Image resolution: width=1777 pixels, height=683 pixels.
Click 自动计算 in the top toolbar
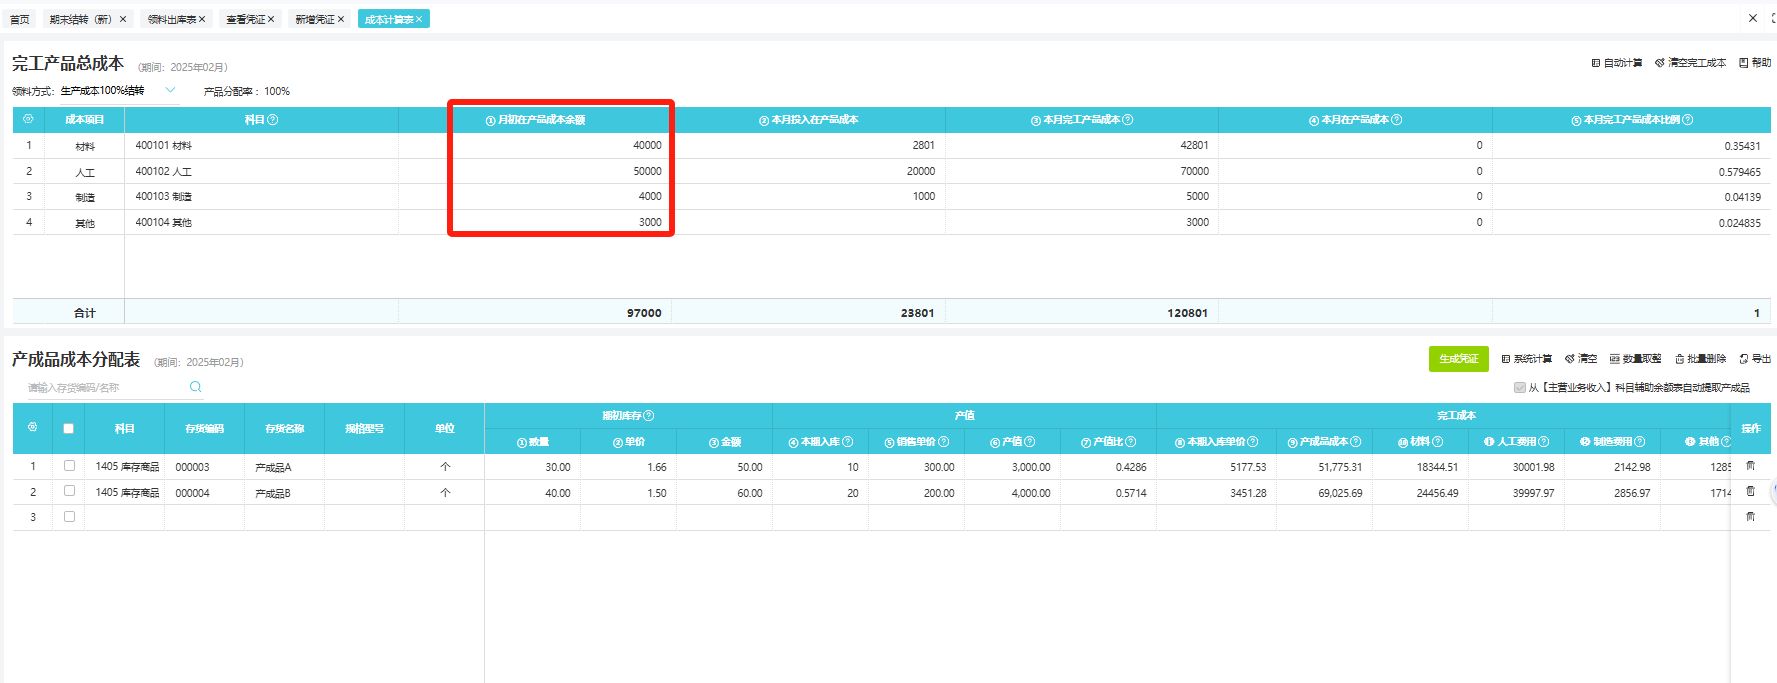[x=1617, y=63]
